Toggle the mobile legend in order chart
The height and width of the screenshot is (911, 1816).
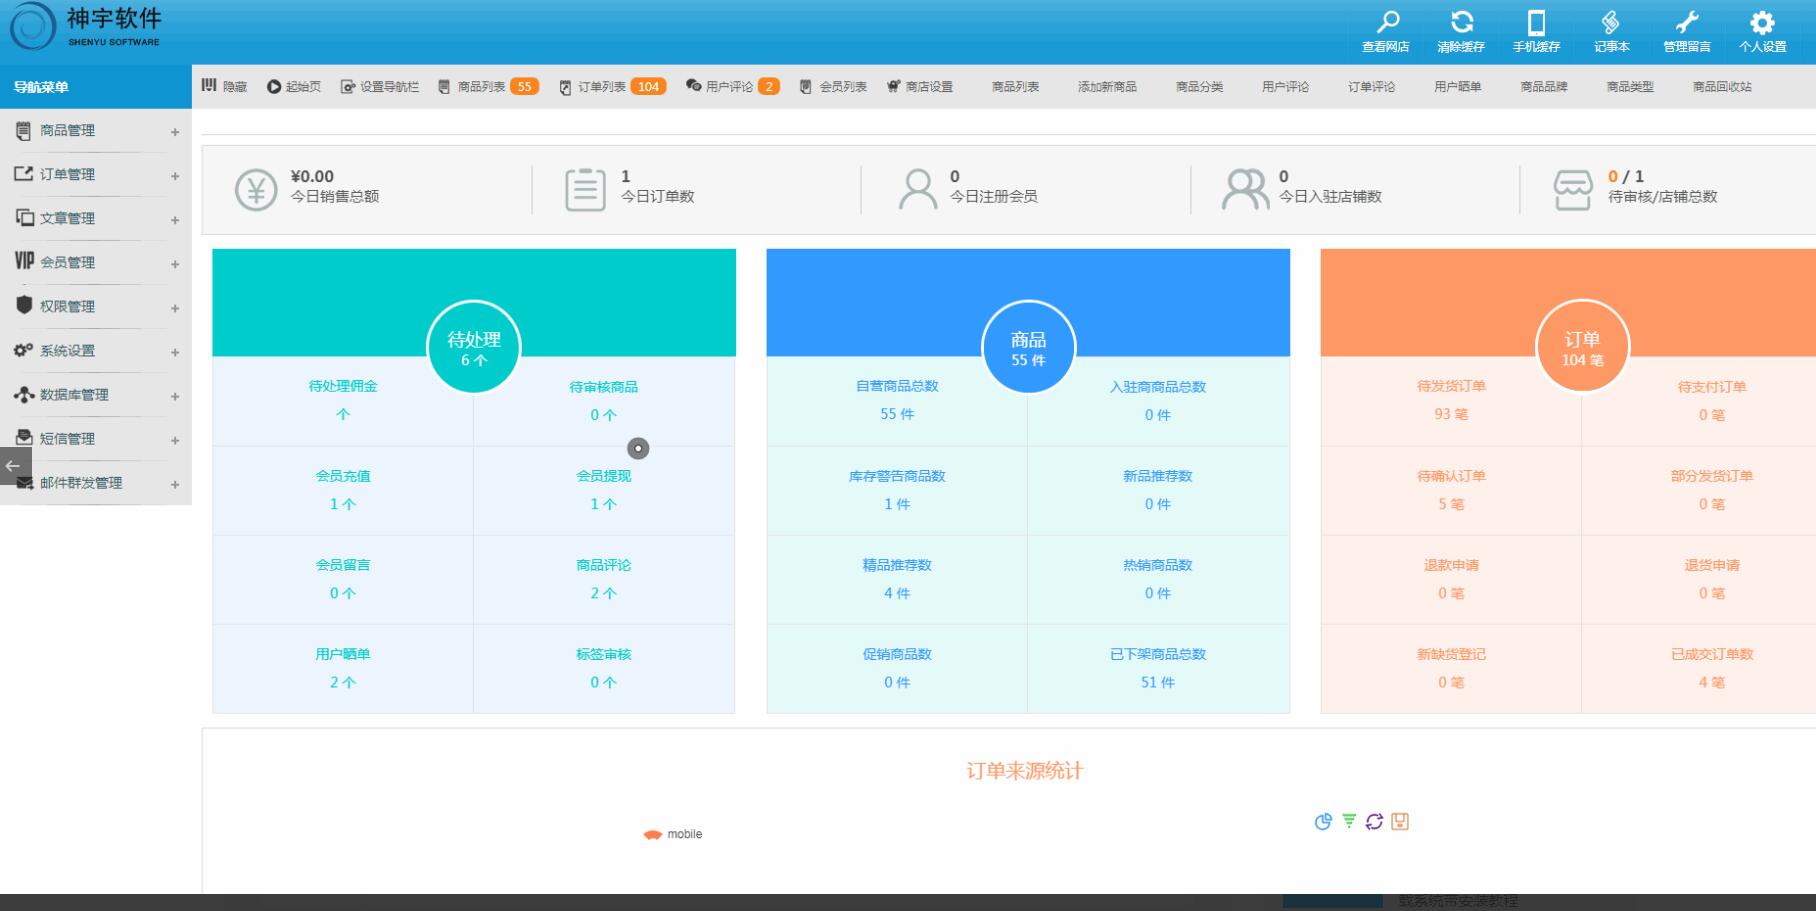pyautogui.click(x=673, y=834)
